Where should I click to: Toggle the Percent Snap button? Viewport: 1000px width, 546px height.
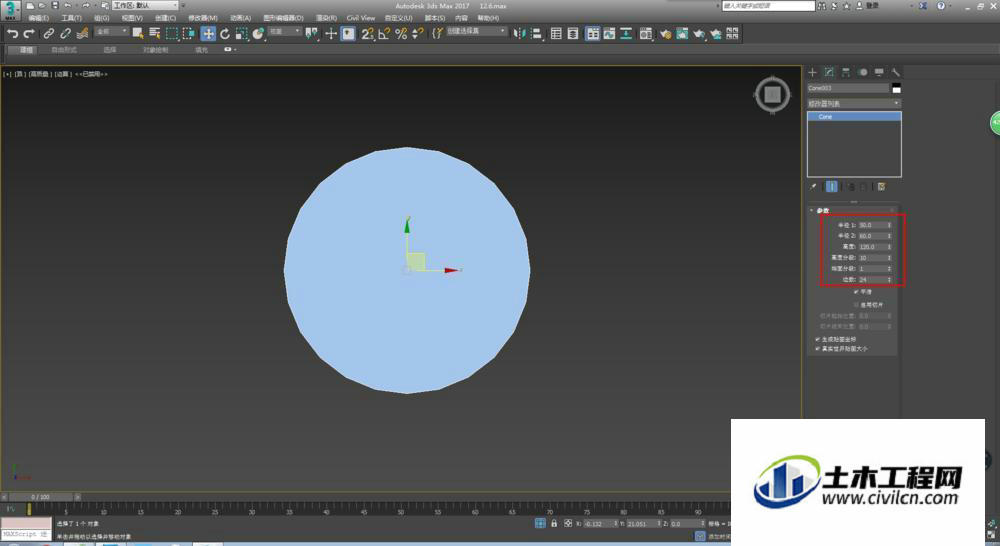pos(401,34)
